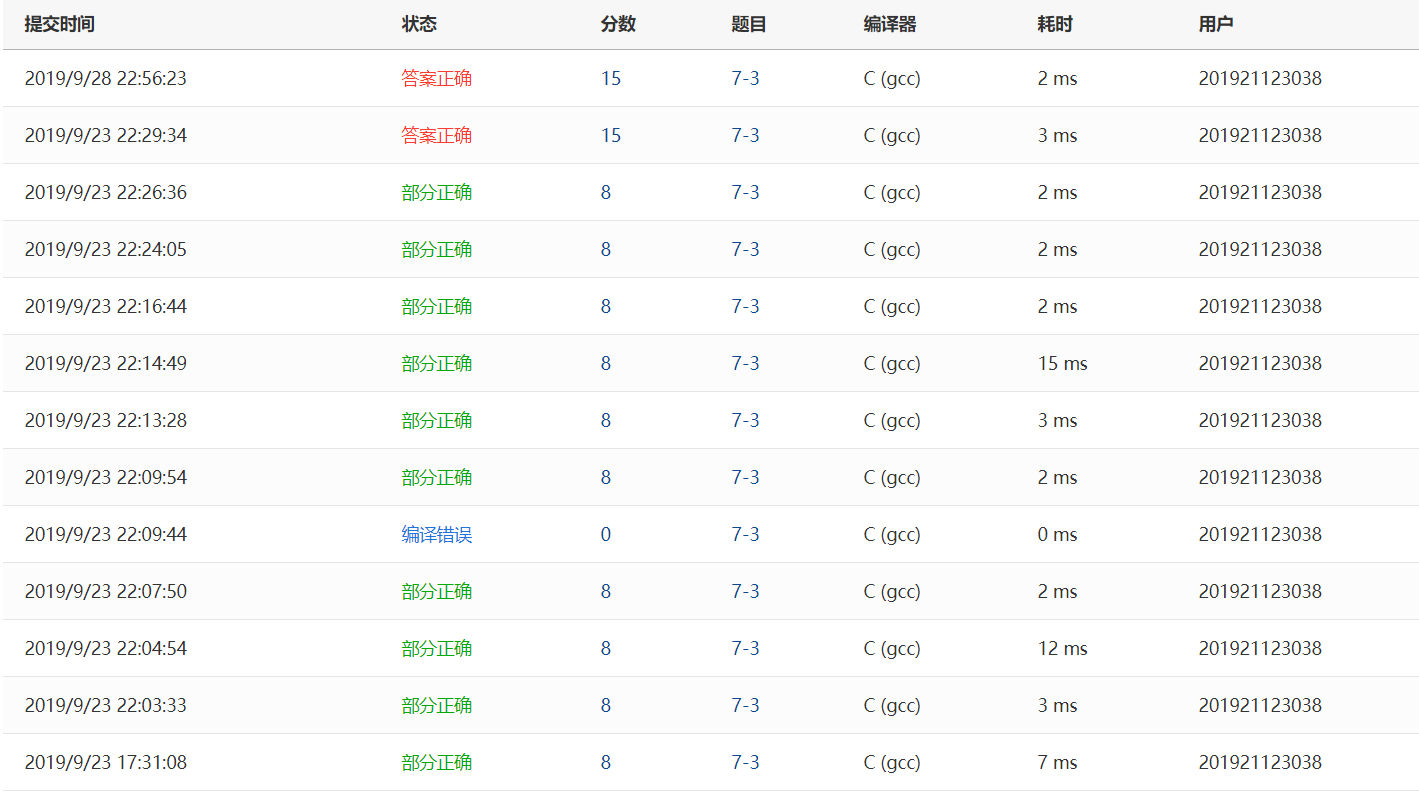The height and width of the screenshot is (799, 1419).
Task: Select timestamp 2019/9/23 22:09:44
Action: (106, 534)
